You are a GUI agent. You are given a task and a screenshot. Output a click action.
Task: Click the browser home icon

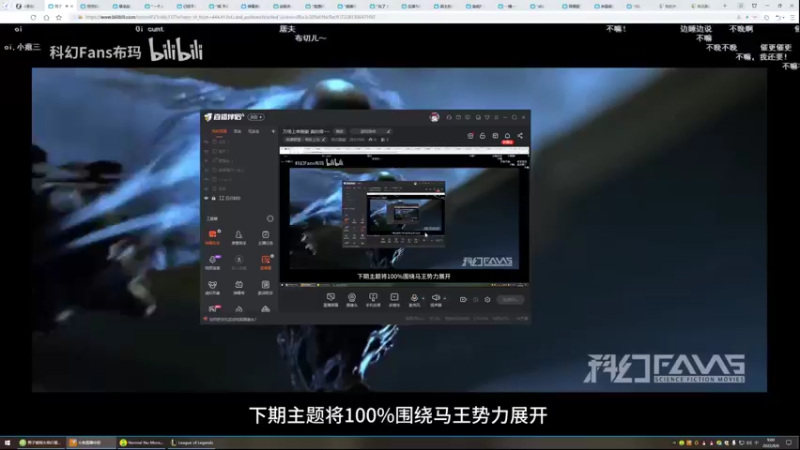46,17
